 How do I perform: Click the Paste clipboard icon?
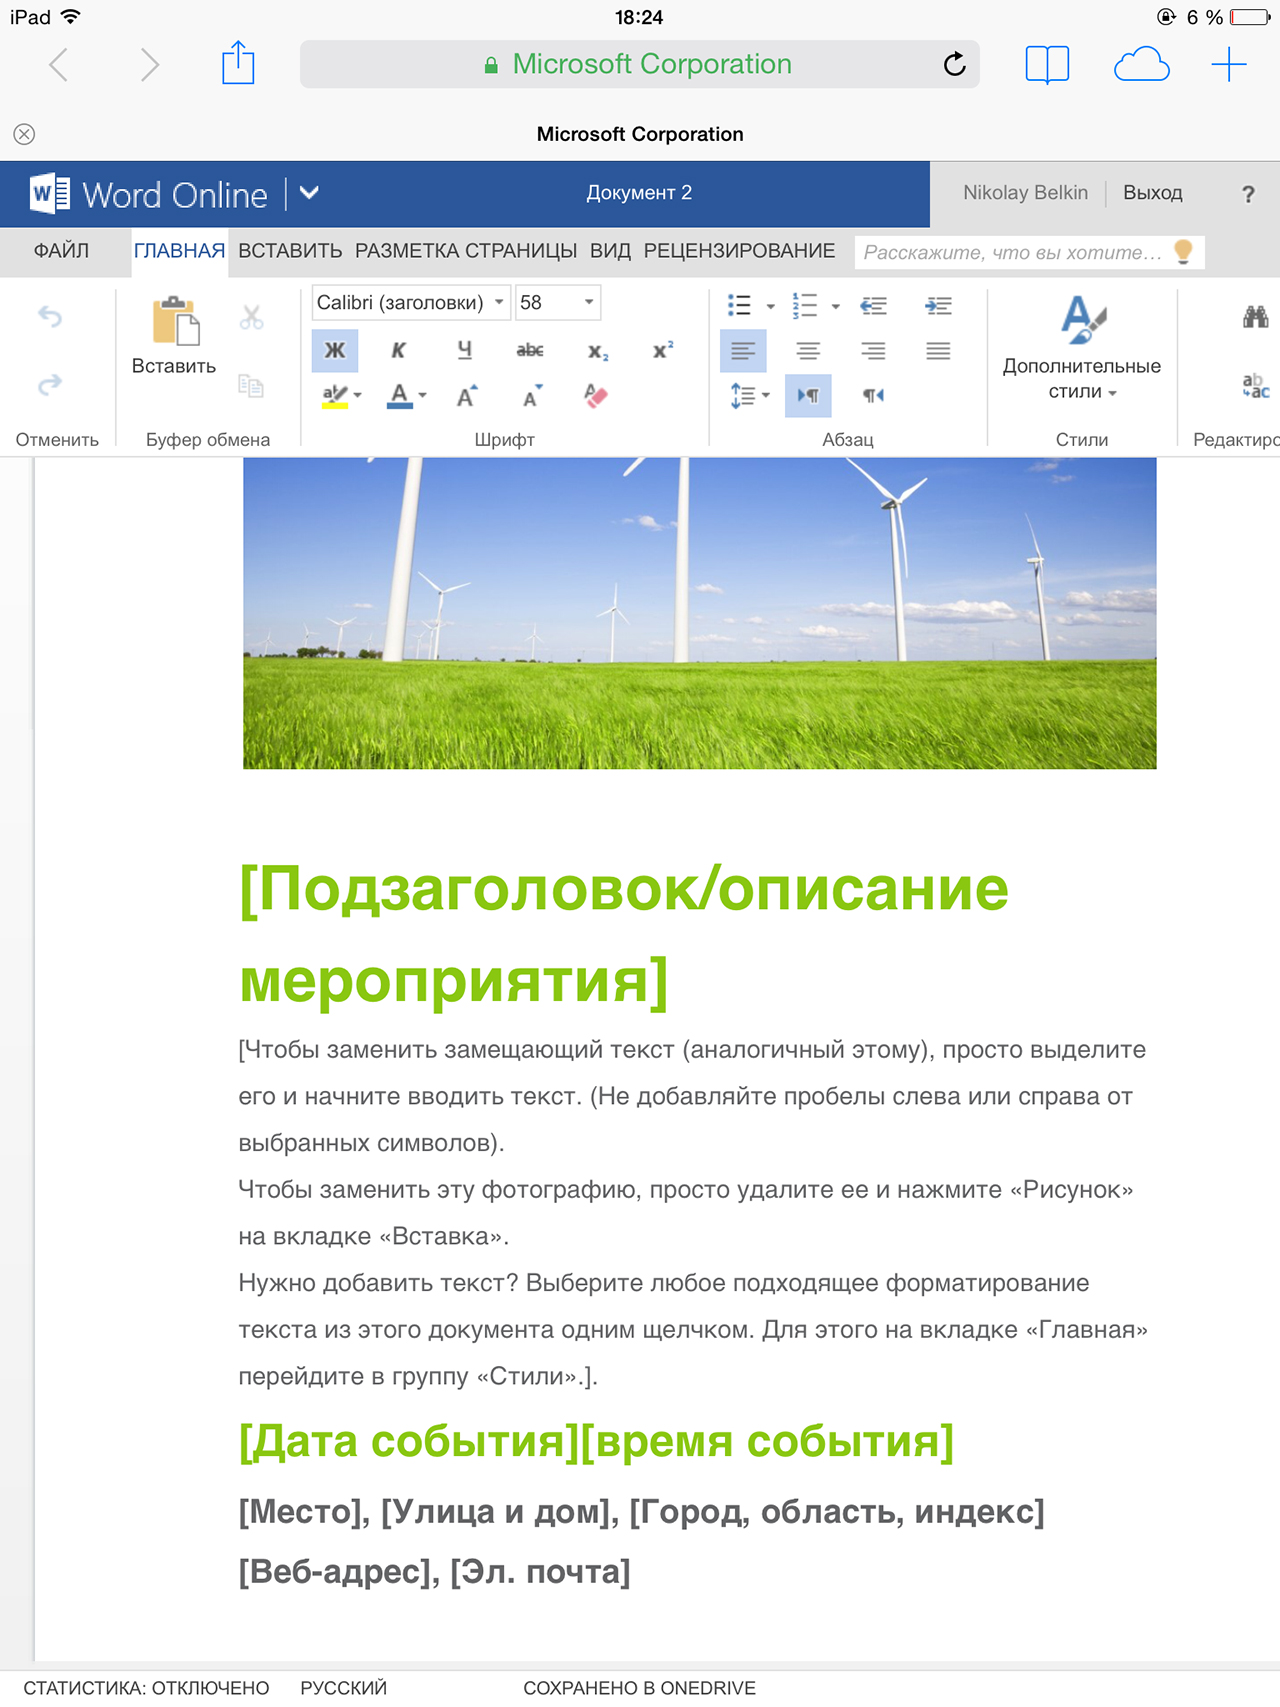tap(175, 321)
